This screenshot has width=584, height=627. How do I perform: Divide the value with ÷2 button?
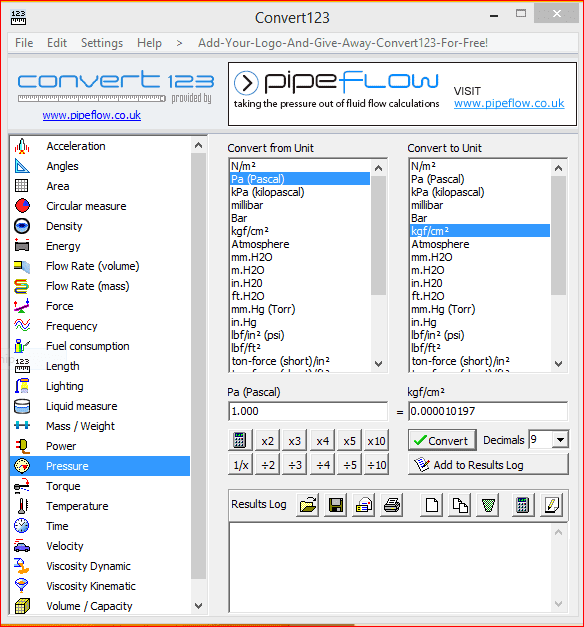pyautogui.click(x=268, y=465)
